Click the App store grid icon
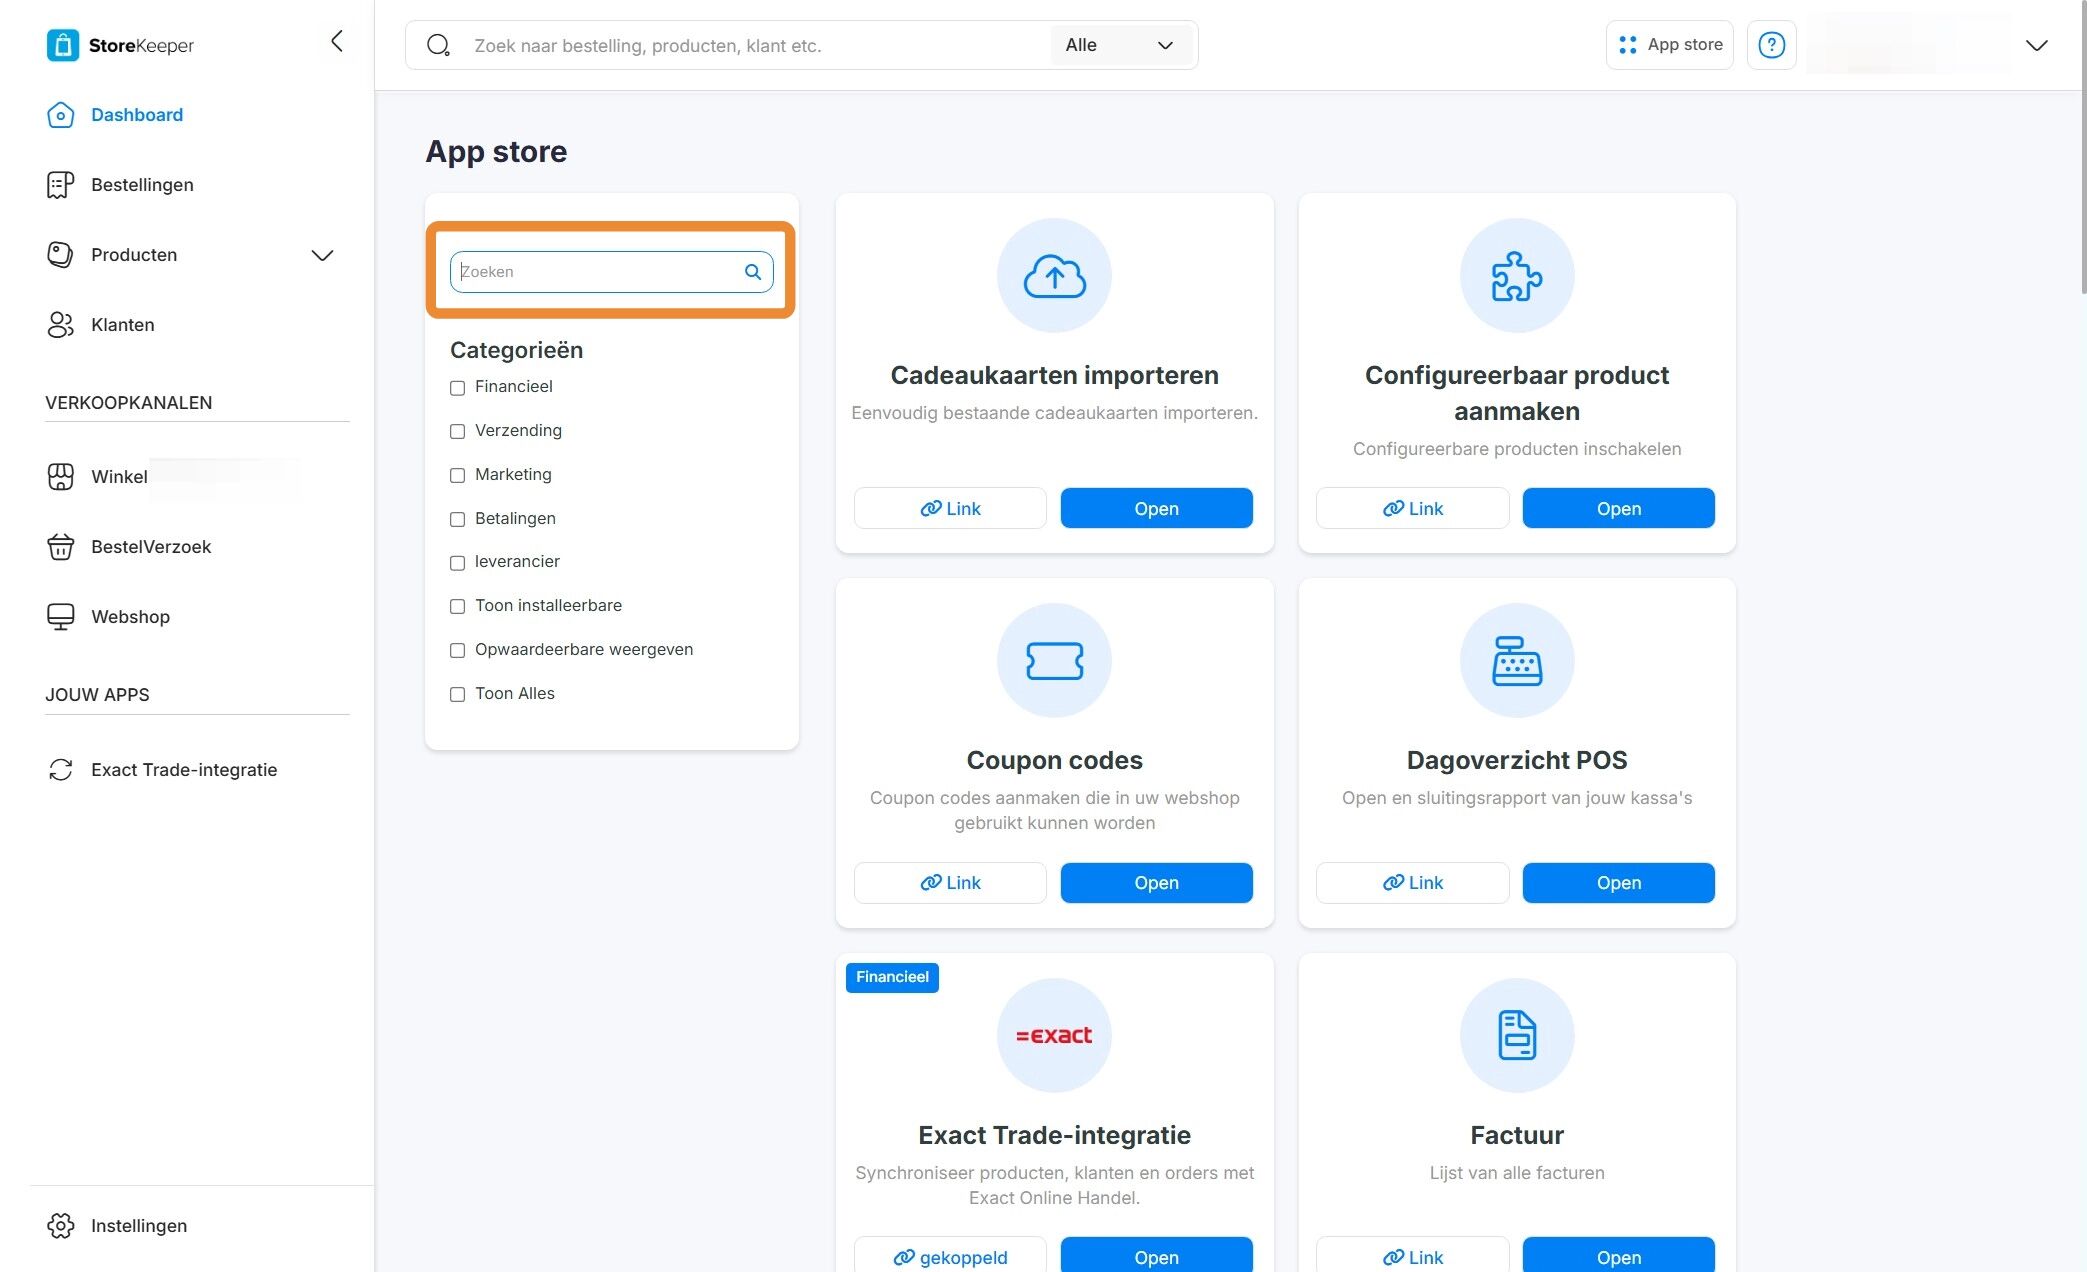The height and width of the screenshot is (1272, 2087). 1627,45
